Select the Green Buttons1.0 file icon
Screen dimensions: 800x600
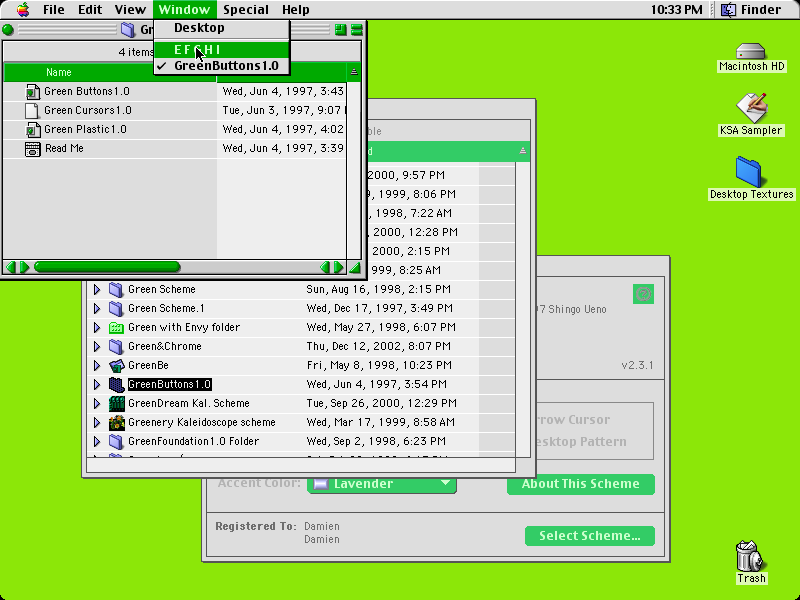coord(32,91)
